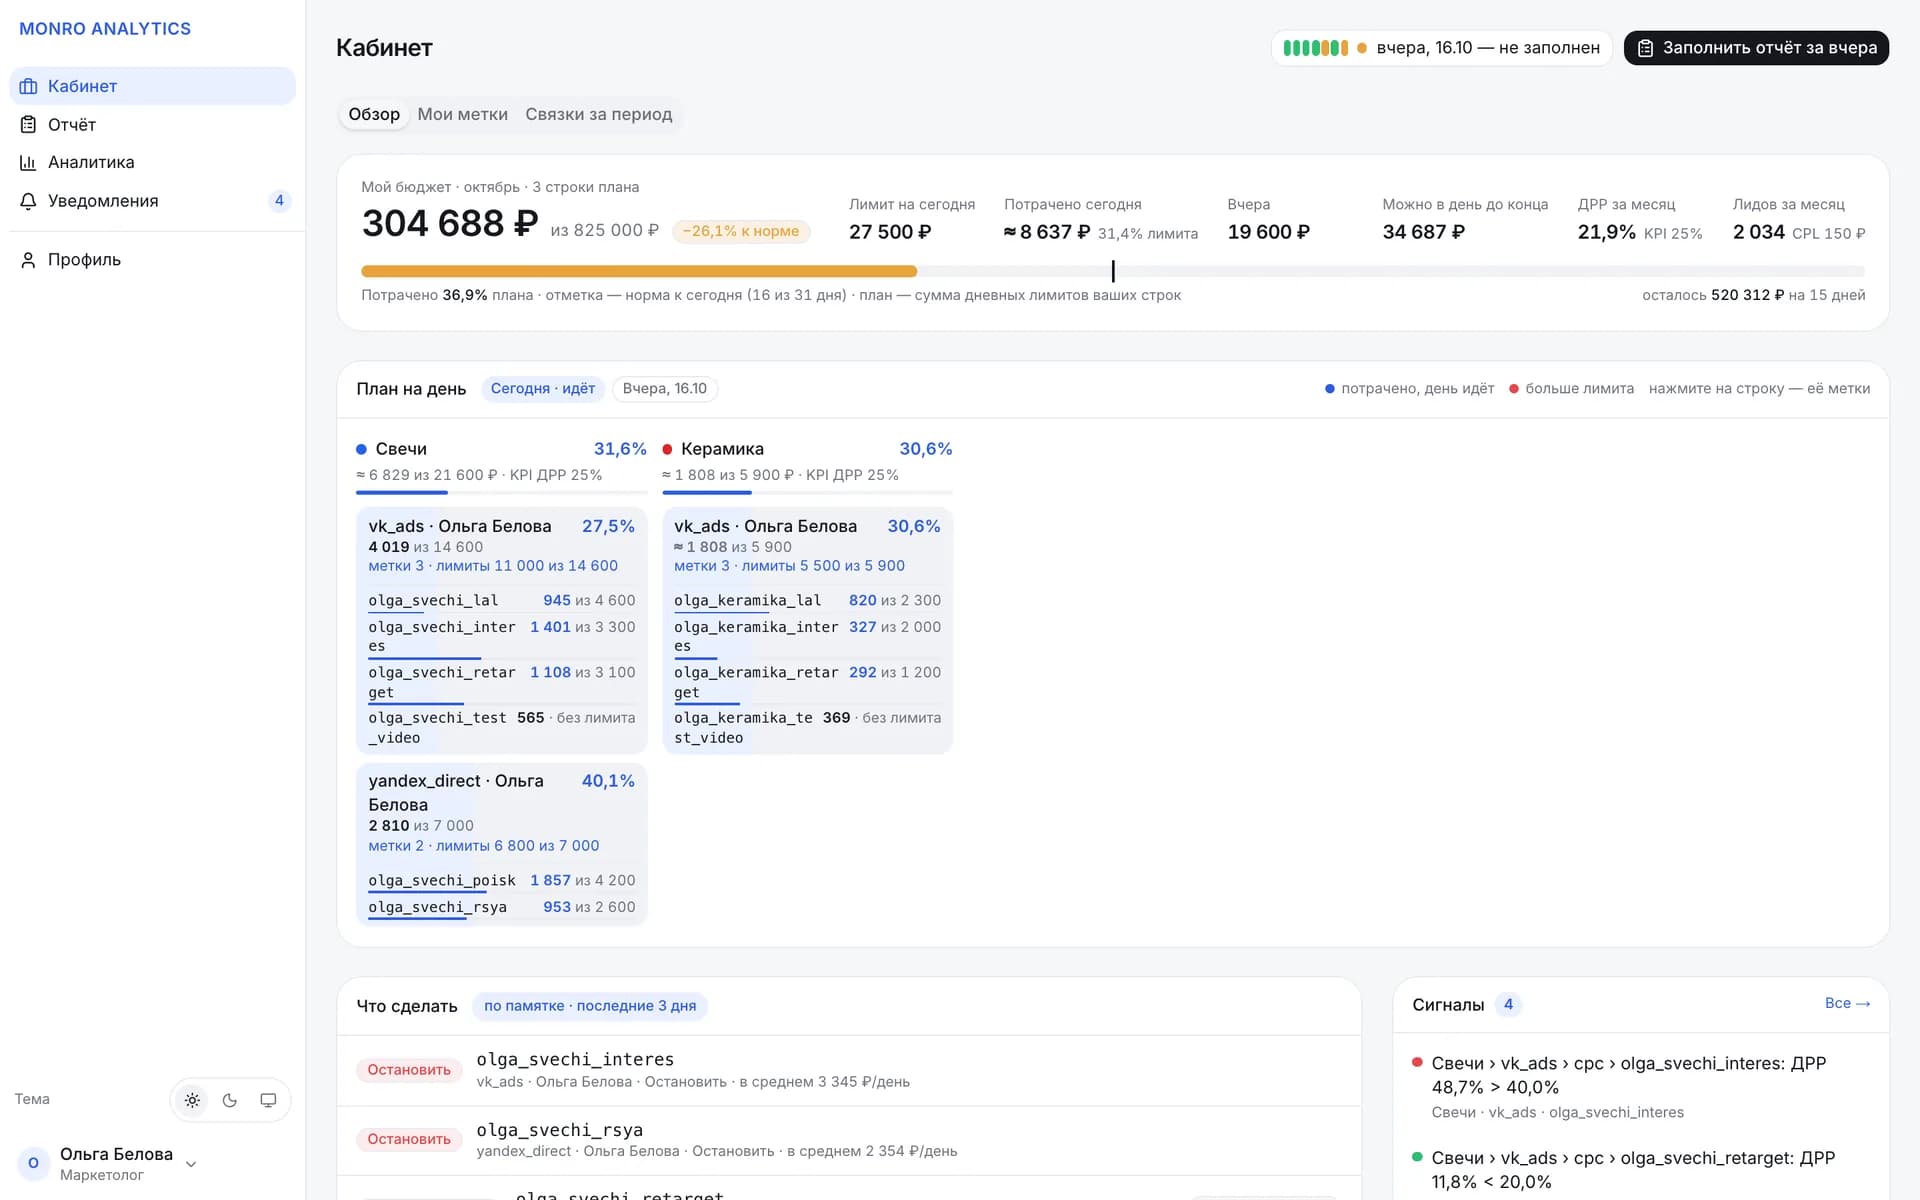Click the olga_keramika_lal label row
The height and width of the screenshot is (1200, 1920).
click(x=807, y=601)
